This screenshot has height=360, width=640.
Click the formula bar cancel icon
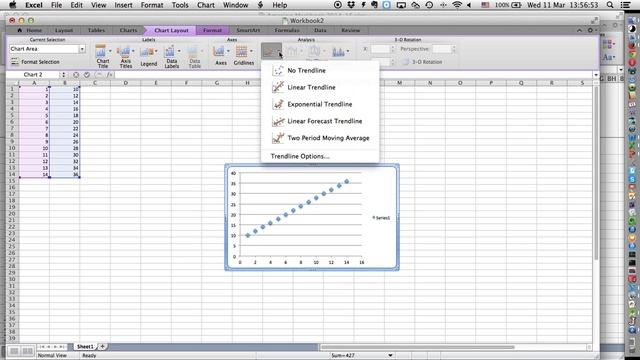point(76,75)
